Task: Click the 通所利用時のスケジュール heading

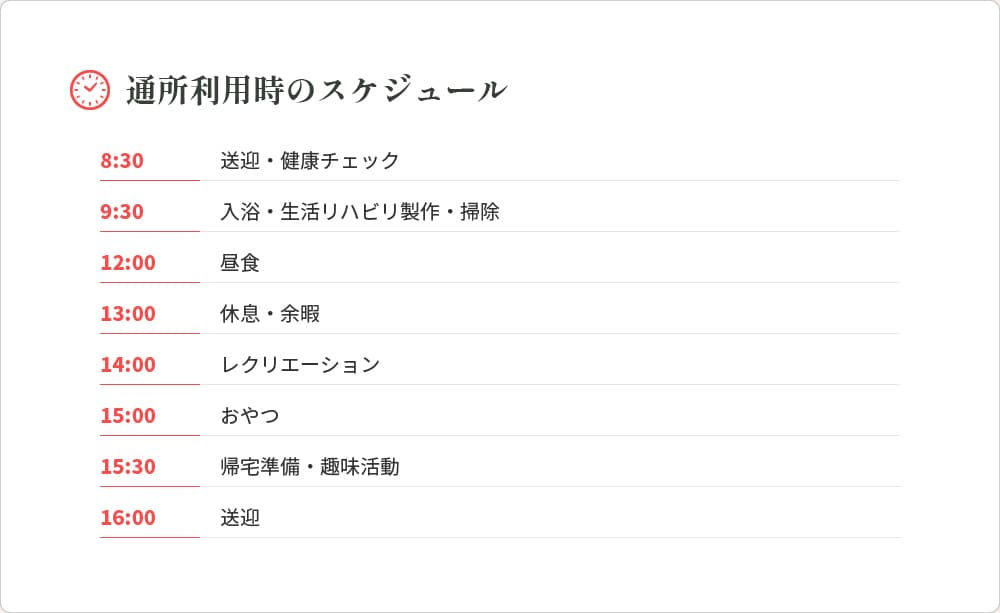Action: point(316,90)
